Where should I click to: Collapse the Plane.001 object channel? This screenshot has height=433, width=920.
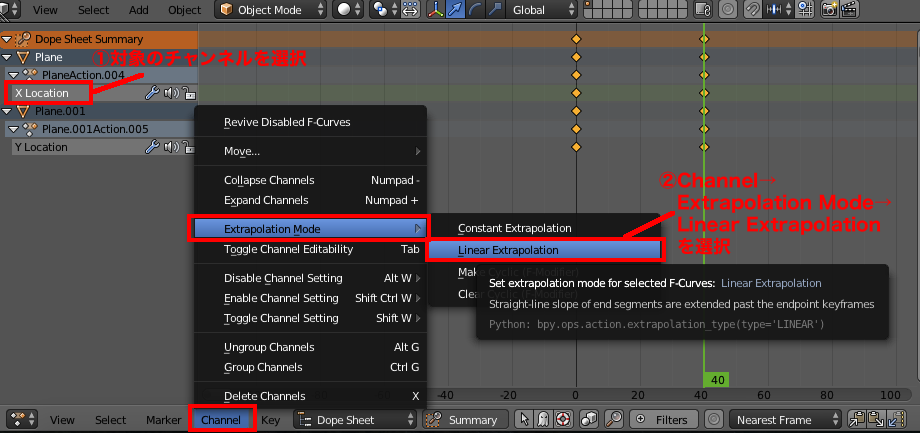(x=6, y=111)
